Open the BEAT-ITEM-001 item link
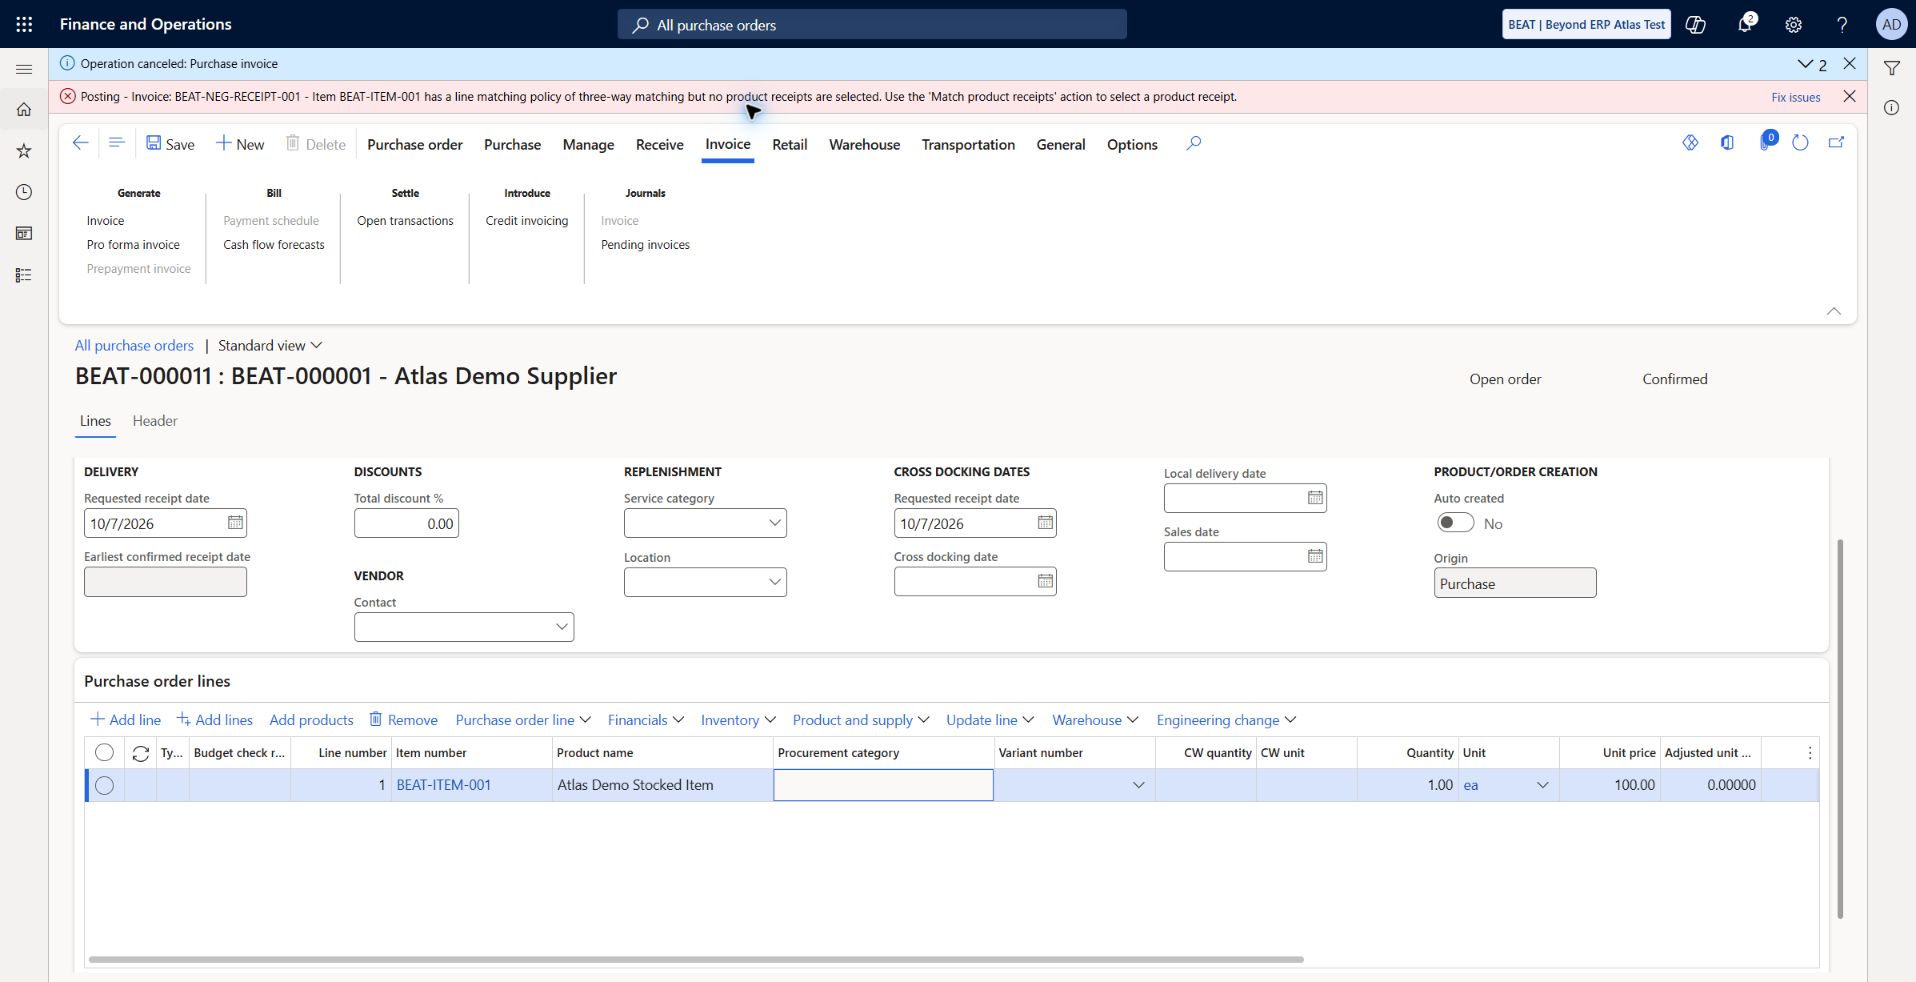The height and width of the screenshot is (982, 1916). 444,785
